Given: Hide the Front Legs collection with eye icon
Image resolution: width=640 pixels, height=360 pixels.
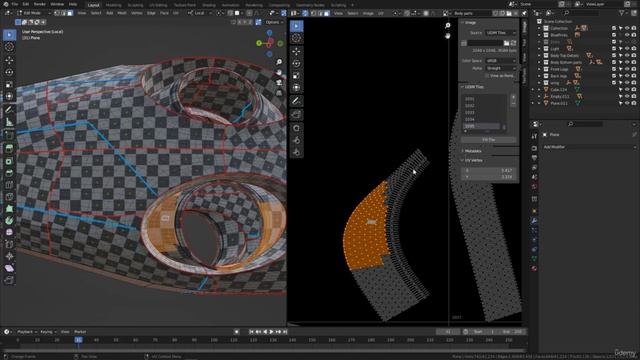Looking at the screenshot, I should (x=627, y=69).
